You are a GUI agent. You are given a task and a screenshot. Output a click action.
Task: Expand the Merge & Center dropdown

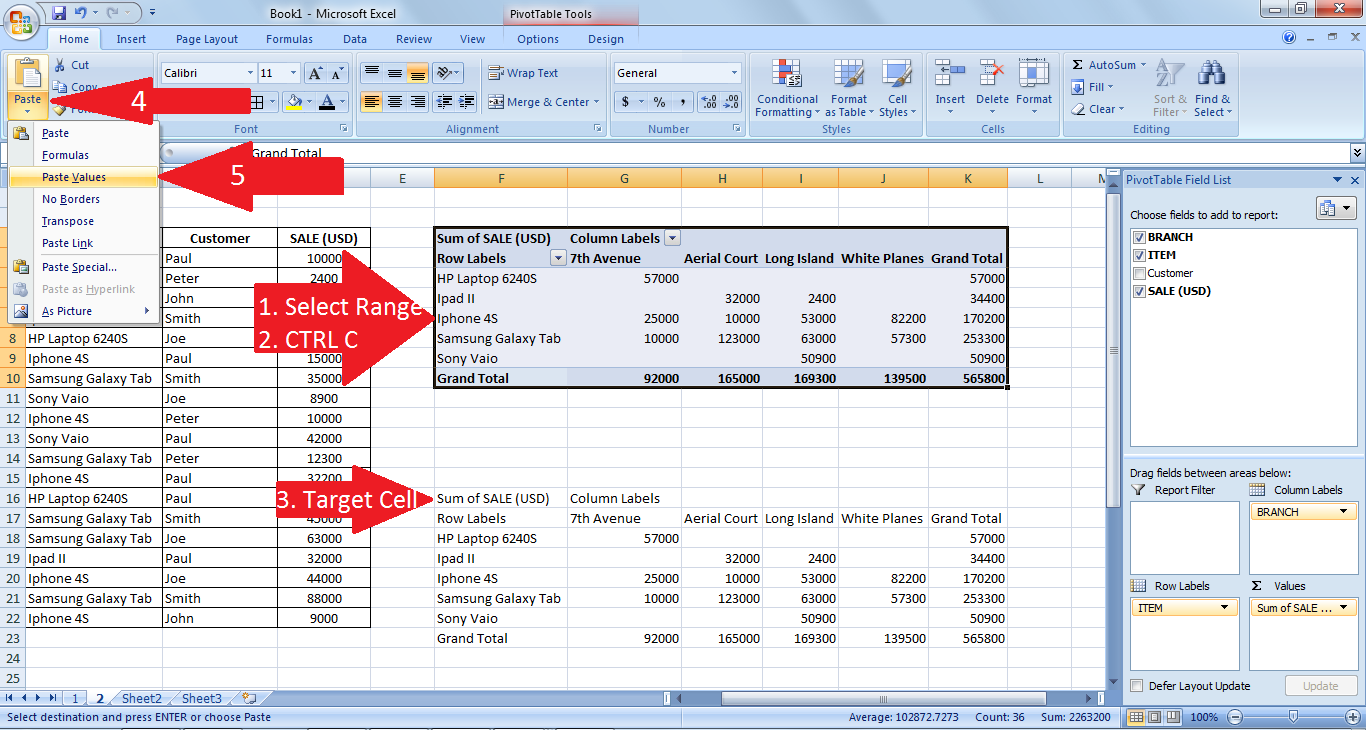tap(597, 102)
